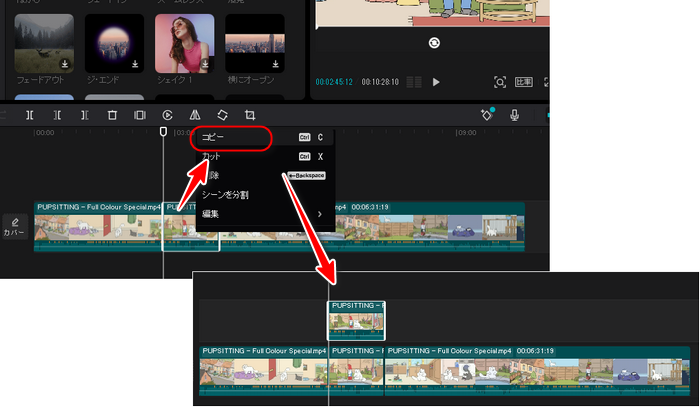Click the freeze frame toolbar icon
The height and width of the screenshot is (407, 700).
(x=140, y=116)
